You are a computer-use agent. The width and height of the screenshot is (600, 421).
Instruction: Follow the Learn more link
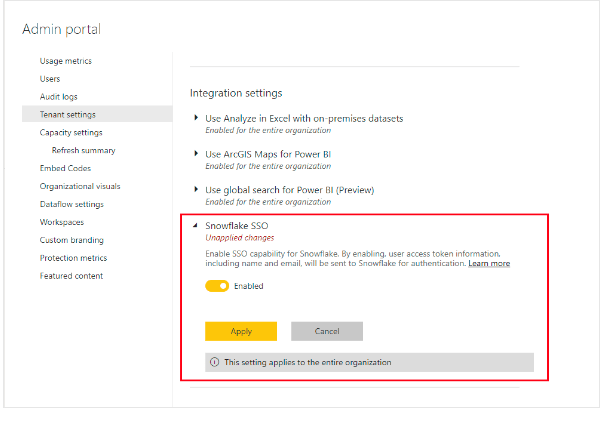[489, 263]
